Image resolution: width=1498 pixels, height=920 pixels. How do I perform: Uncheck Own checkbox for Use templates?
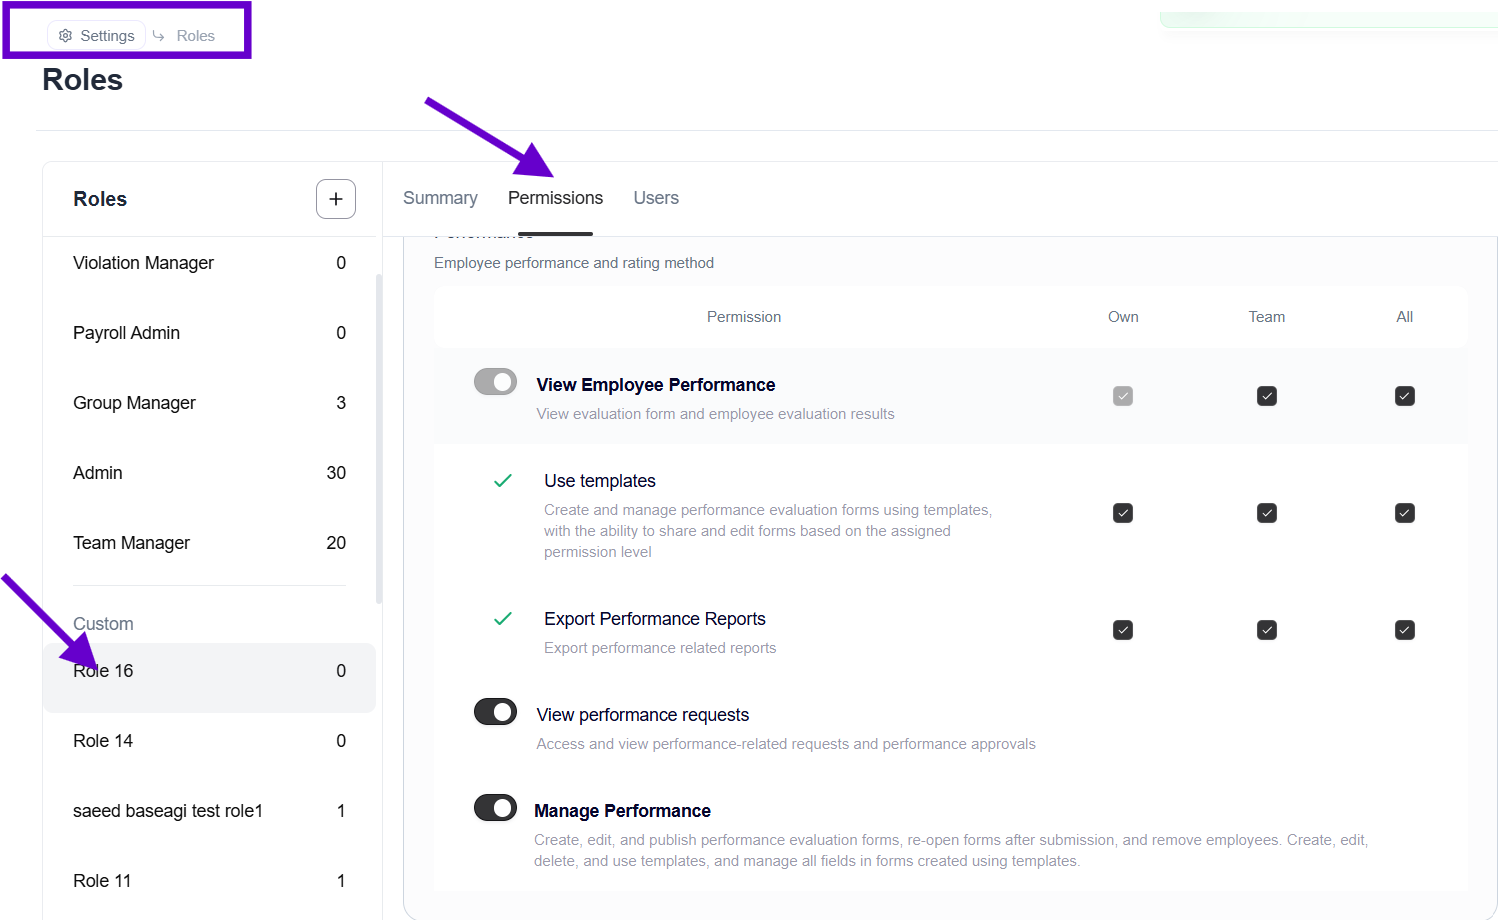[1123, 513]
